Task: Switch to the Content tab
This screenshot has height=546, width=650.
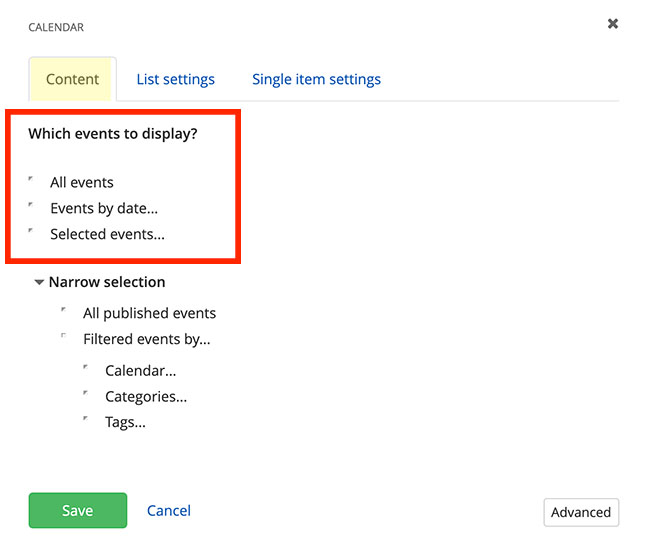Action: (x=72, y=79)
